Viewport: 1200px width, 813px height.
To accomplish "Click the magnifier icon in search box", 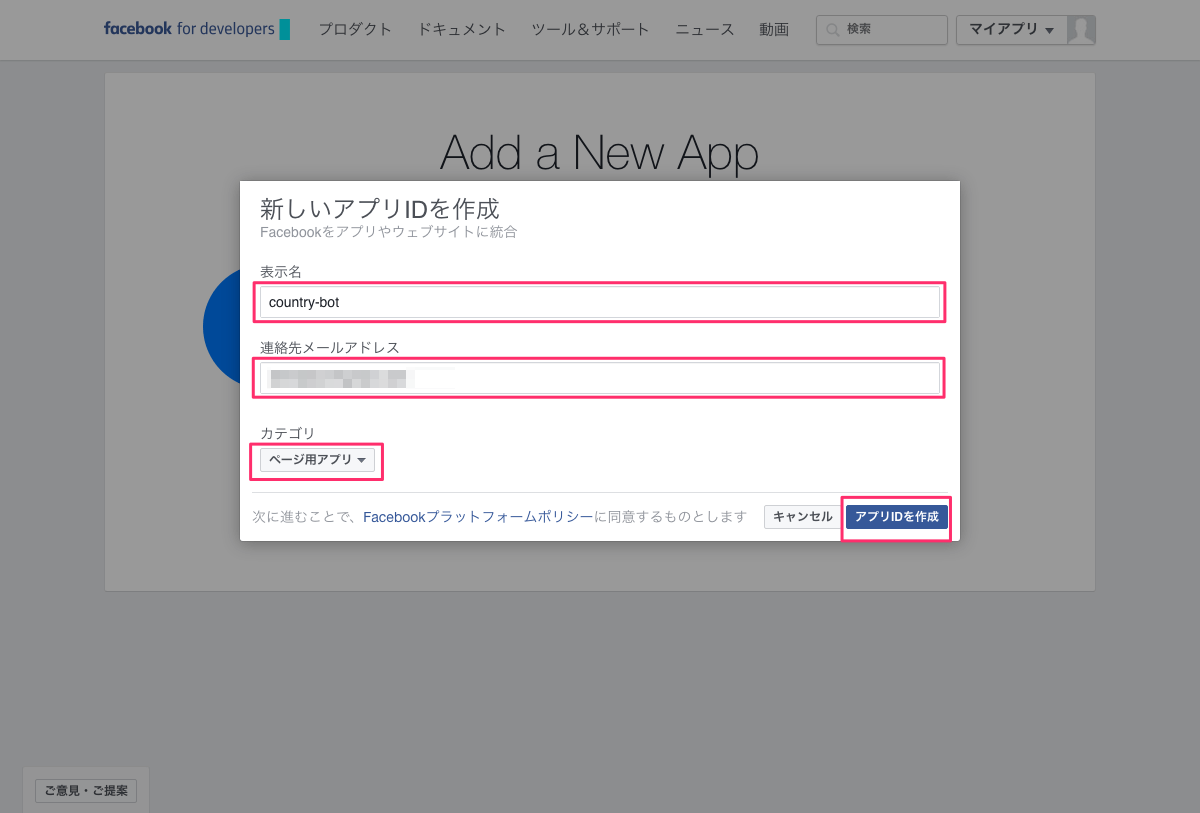I will pyautogui.click(x=832, y=30).
